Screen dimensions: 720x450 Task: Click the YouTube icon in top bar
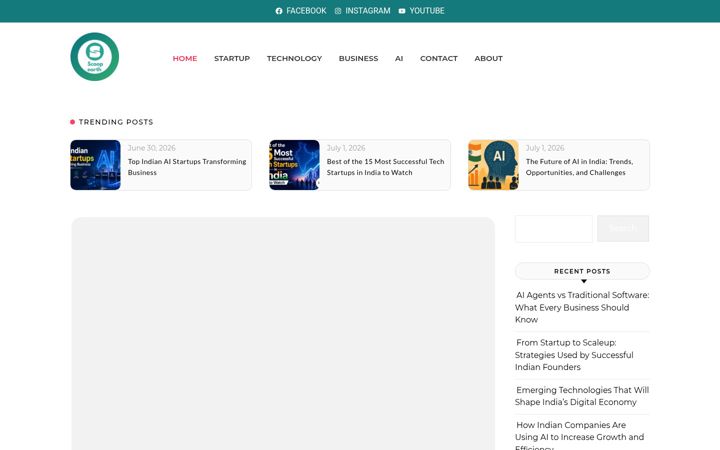[402, 11]
